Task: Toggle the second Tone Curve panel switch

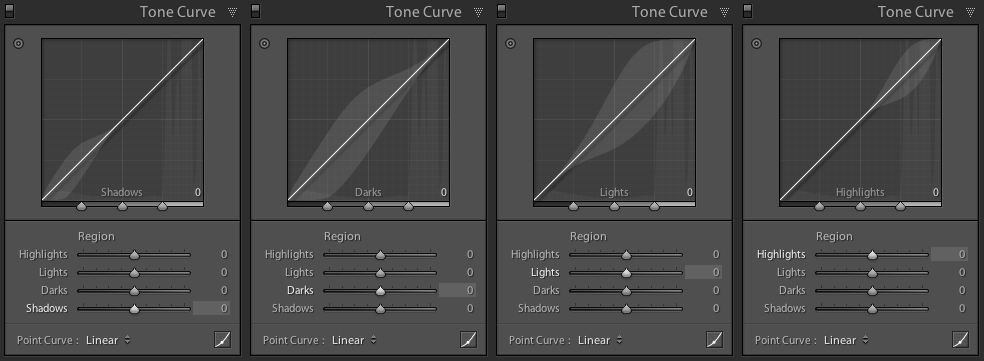Action: point(255,11)
